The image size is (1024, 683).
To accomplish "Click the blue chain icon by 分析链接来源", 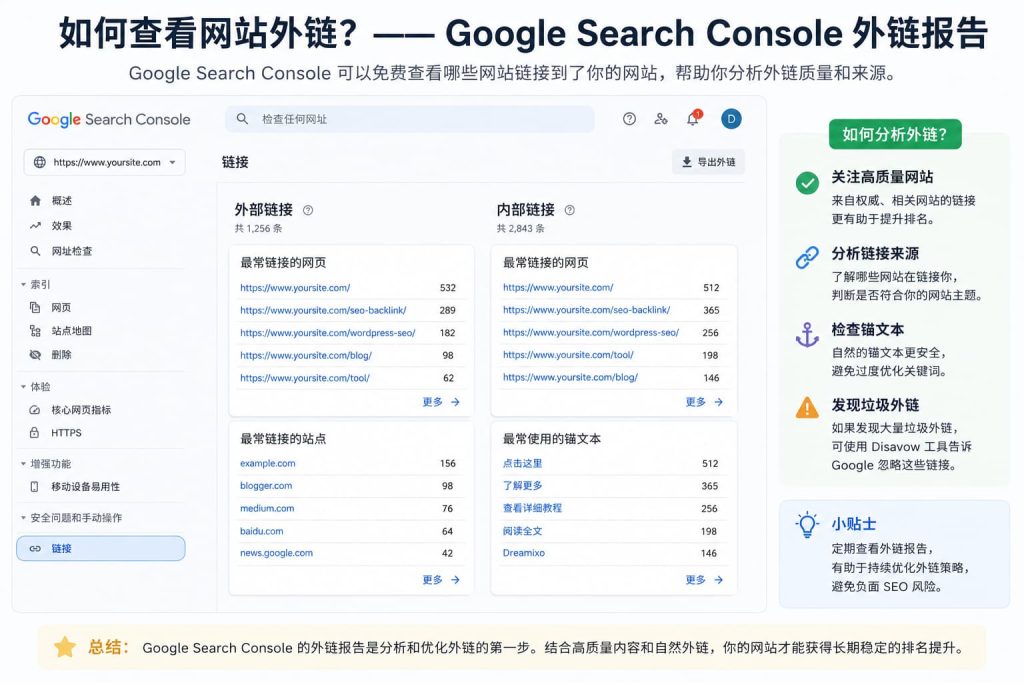I will [x=807, y=257].
